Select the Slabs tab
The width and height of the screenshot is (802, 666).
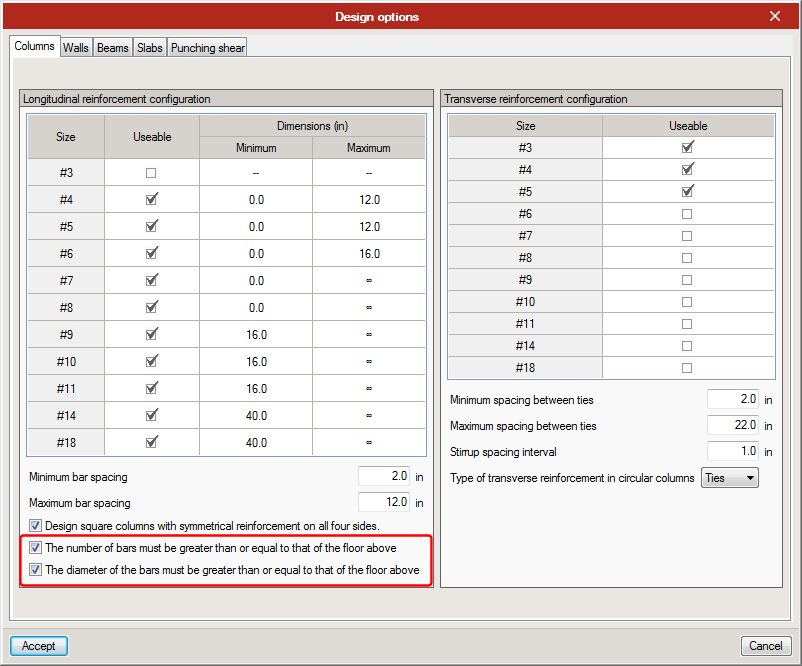click(150, 47)
